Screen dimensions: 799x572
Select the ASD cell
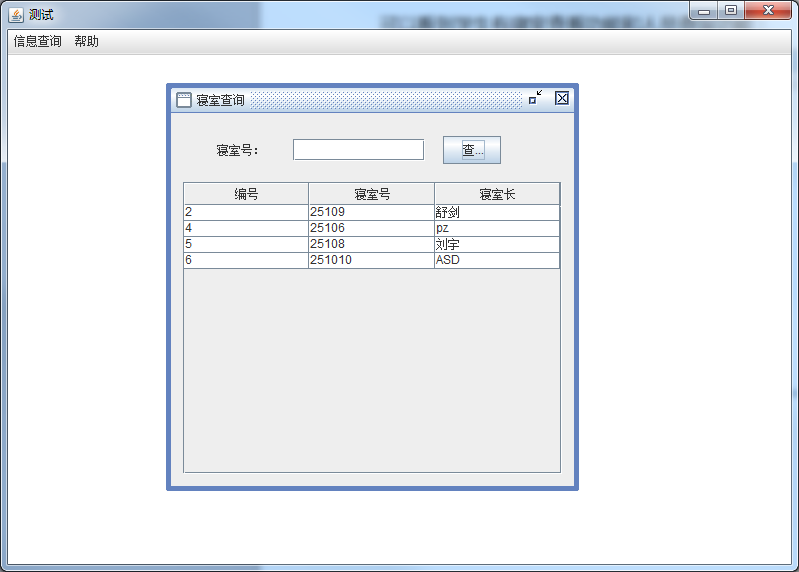[x=497, y=260]
